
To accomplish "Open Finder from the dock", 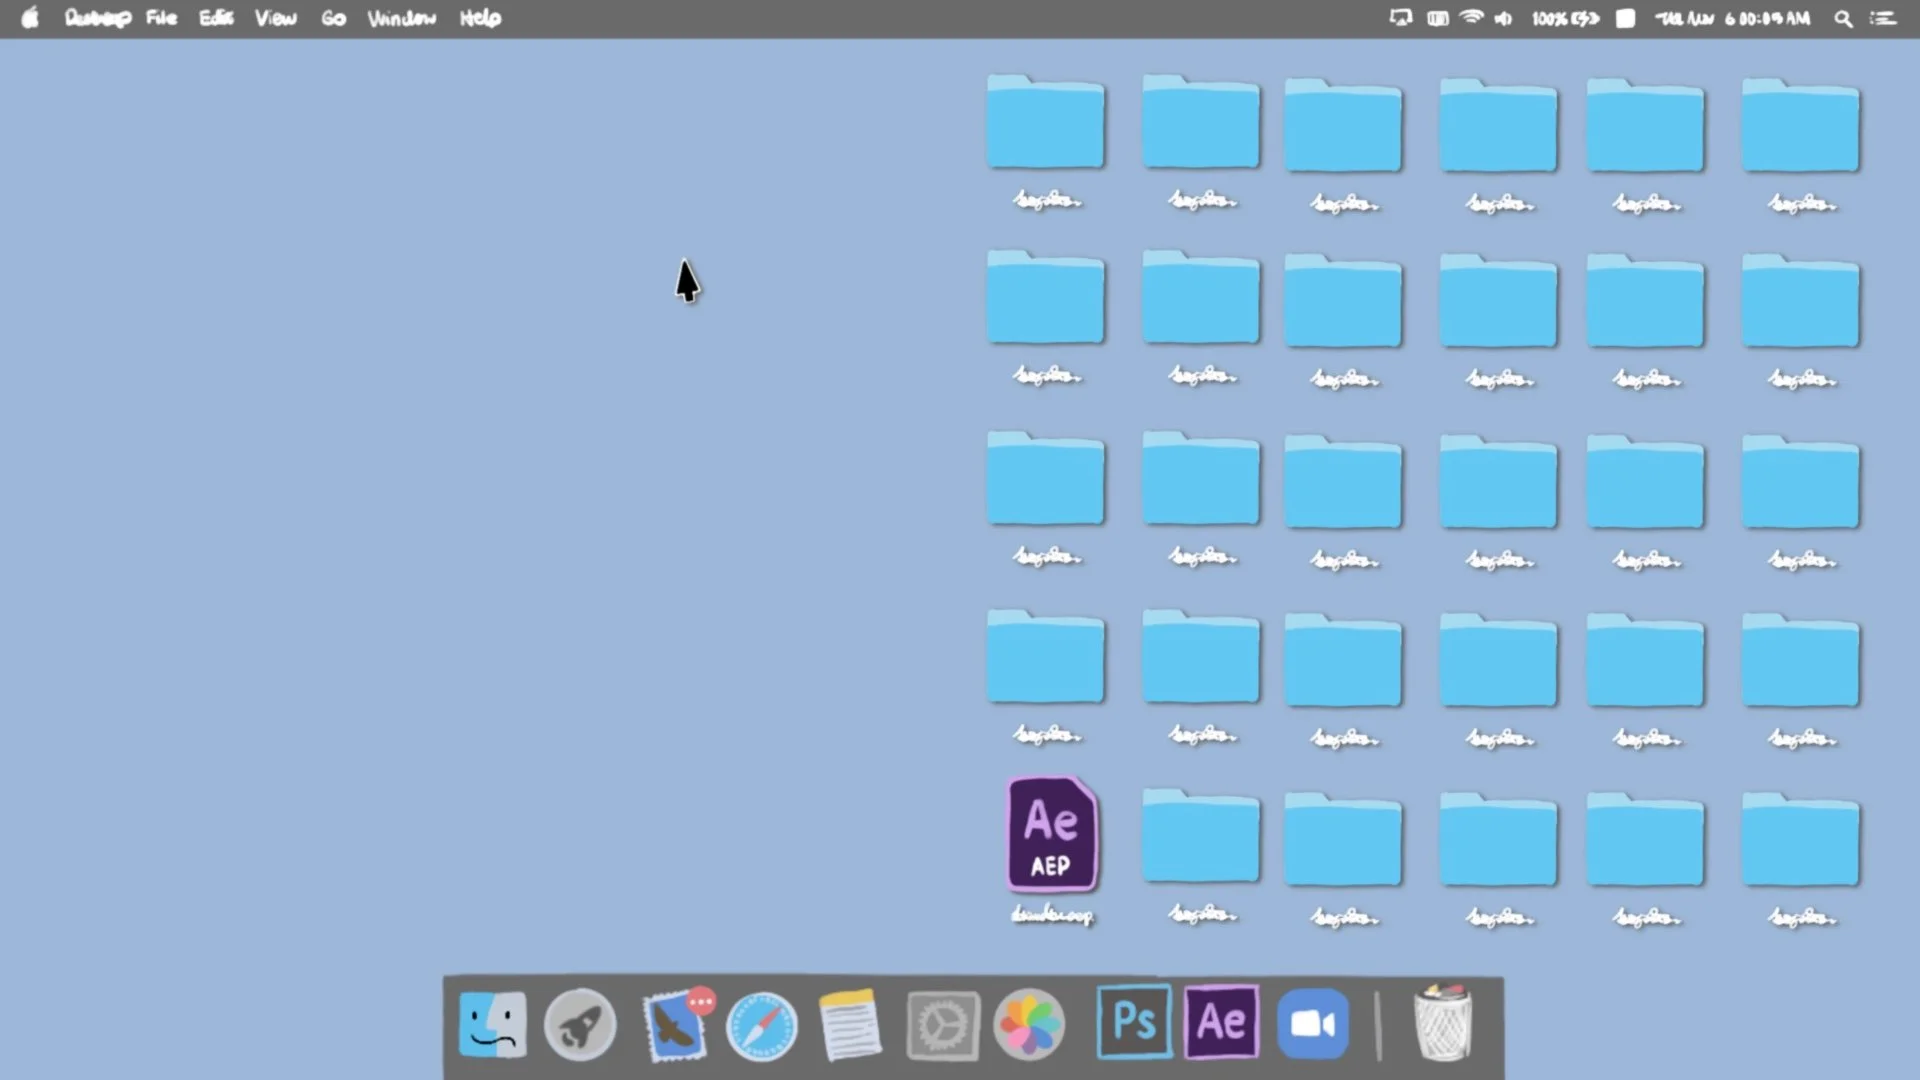I will [492, 1024].
